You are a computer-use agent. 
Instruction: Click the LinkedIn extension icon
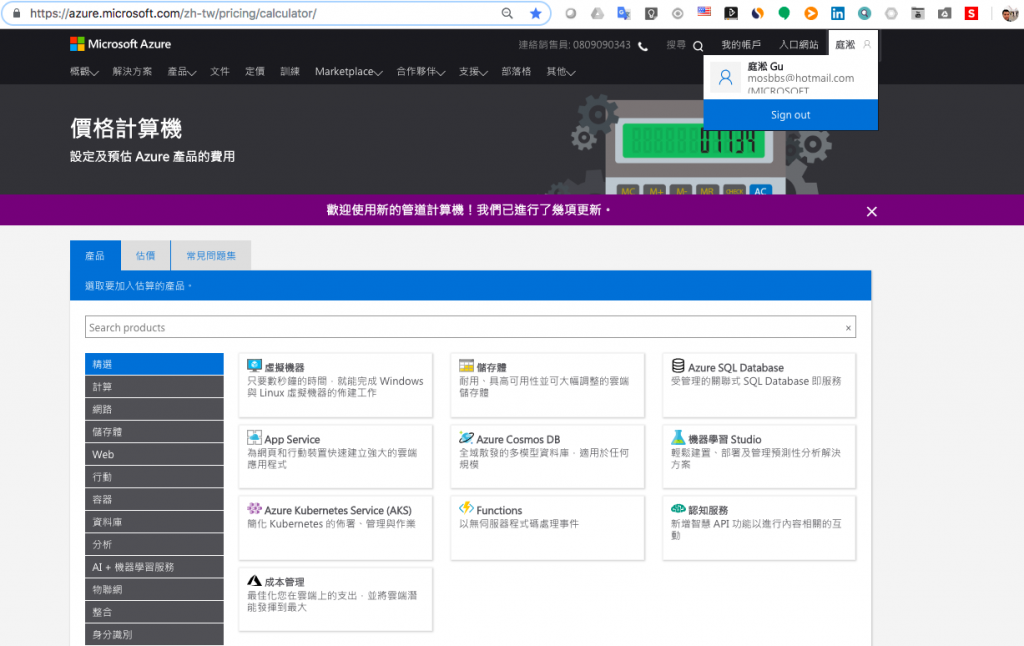pyautogui.click(x=837, y=13)
